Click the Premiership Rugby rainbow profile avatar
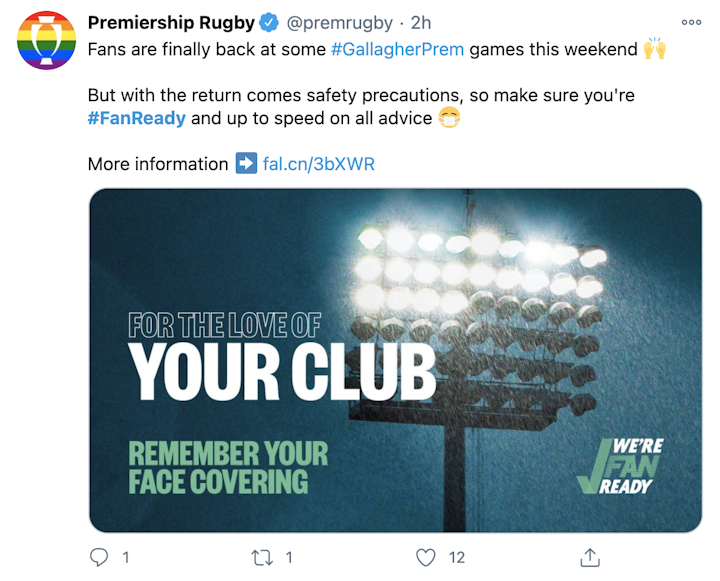Viewport: 720px width, 581px height. point(46,41)
